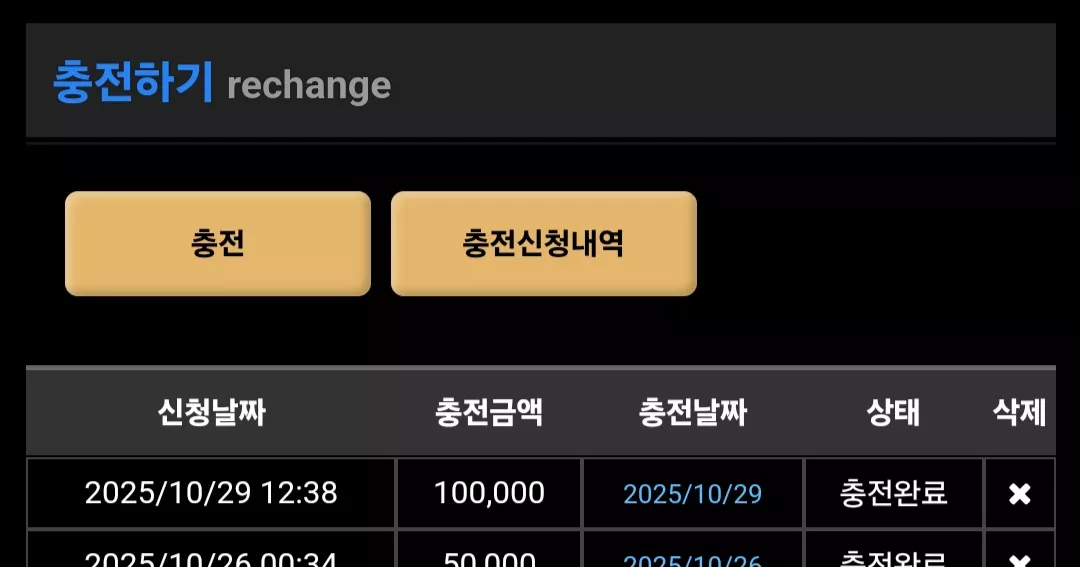Click the empty header area beside rechange

723,81
